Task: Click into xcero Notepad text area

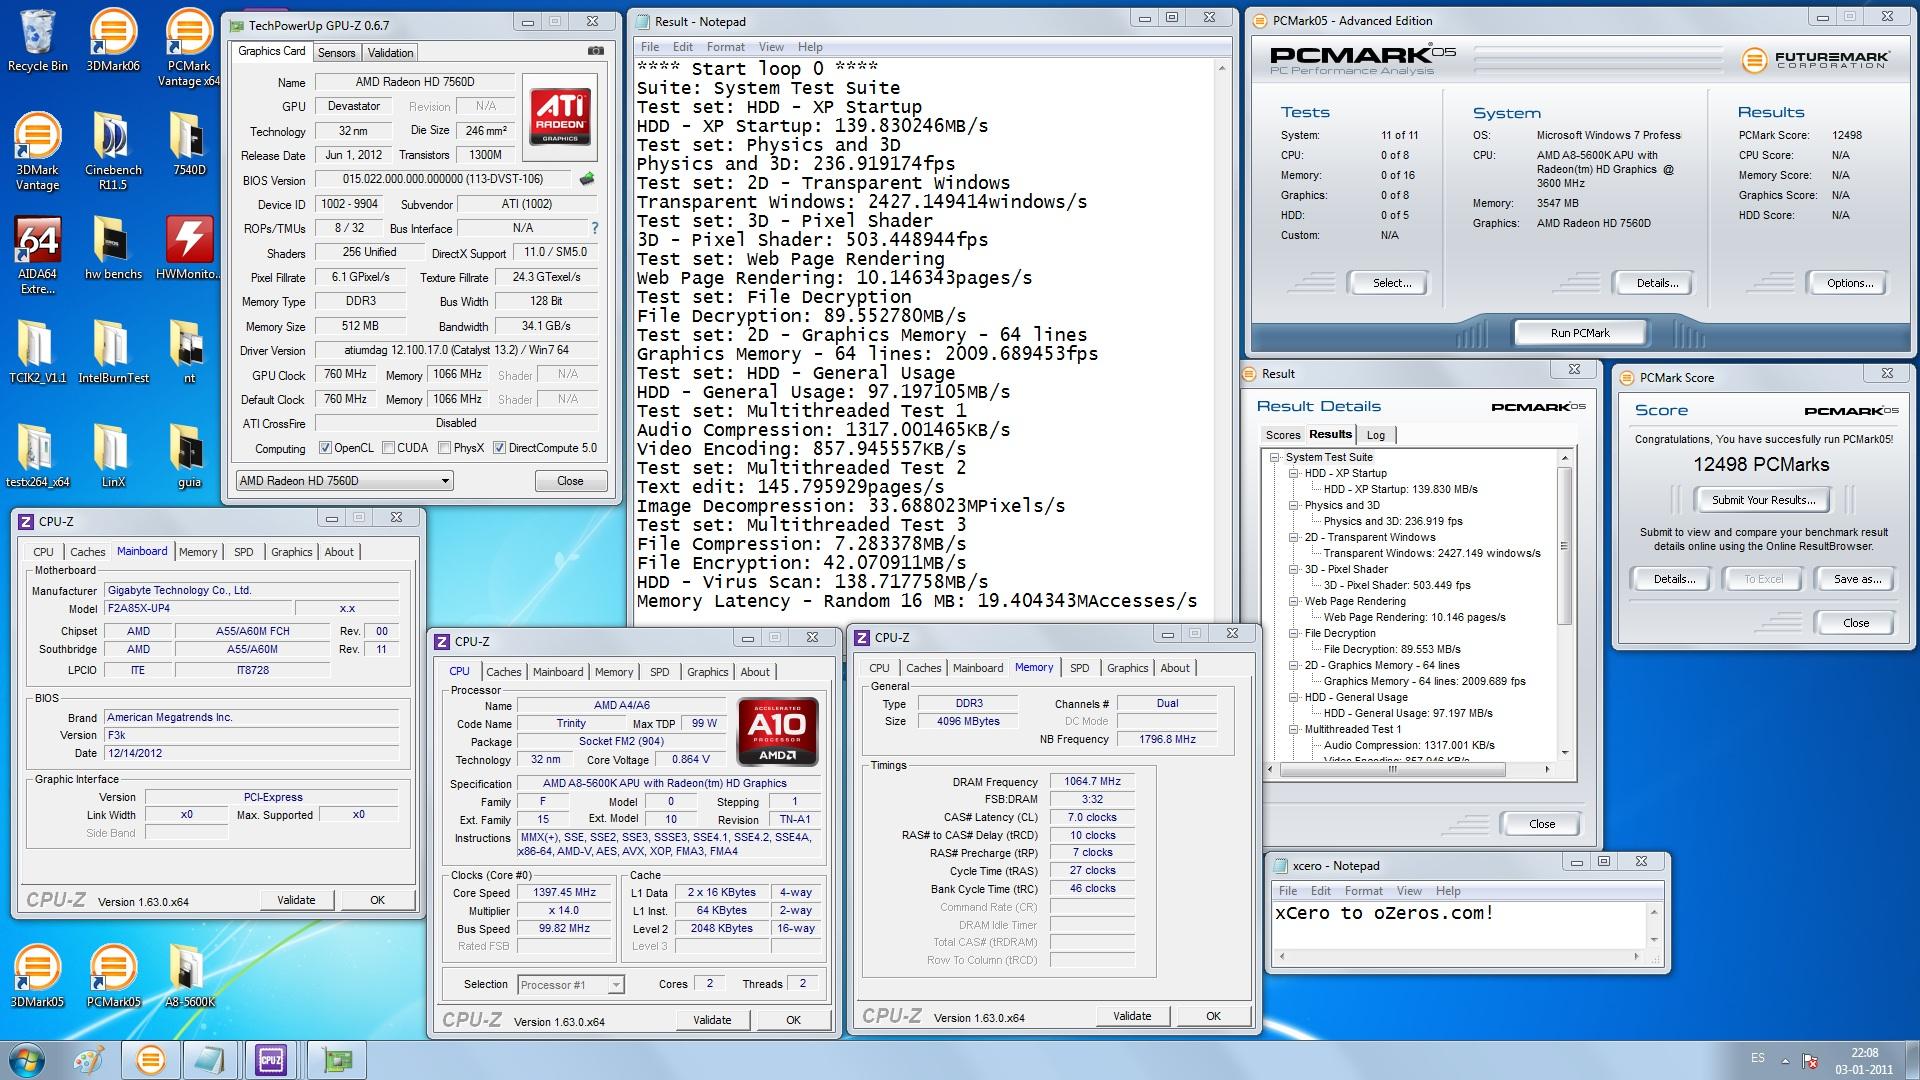Action: pos(1457,926)
